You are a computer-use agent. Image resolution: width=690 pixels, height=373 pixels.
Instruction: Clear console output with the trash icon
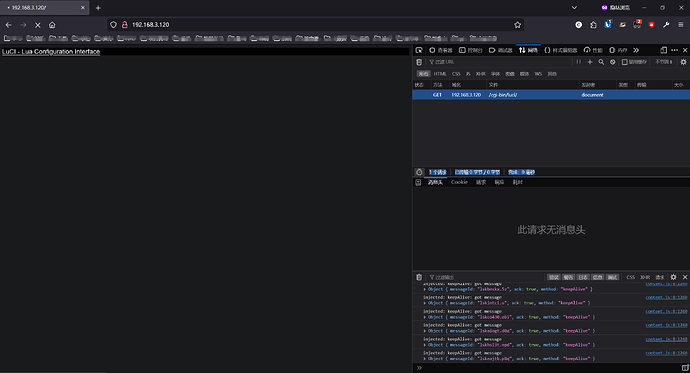tap(419, 277)
